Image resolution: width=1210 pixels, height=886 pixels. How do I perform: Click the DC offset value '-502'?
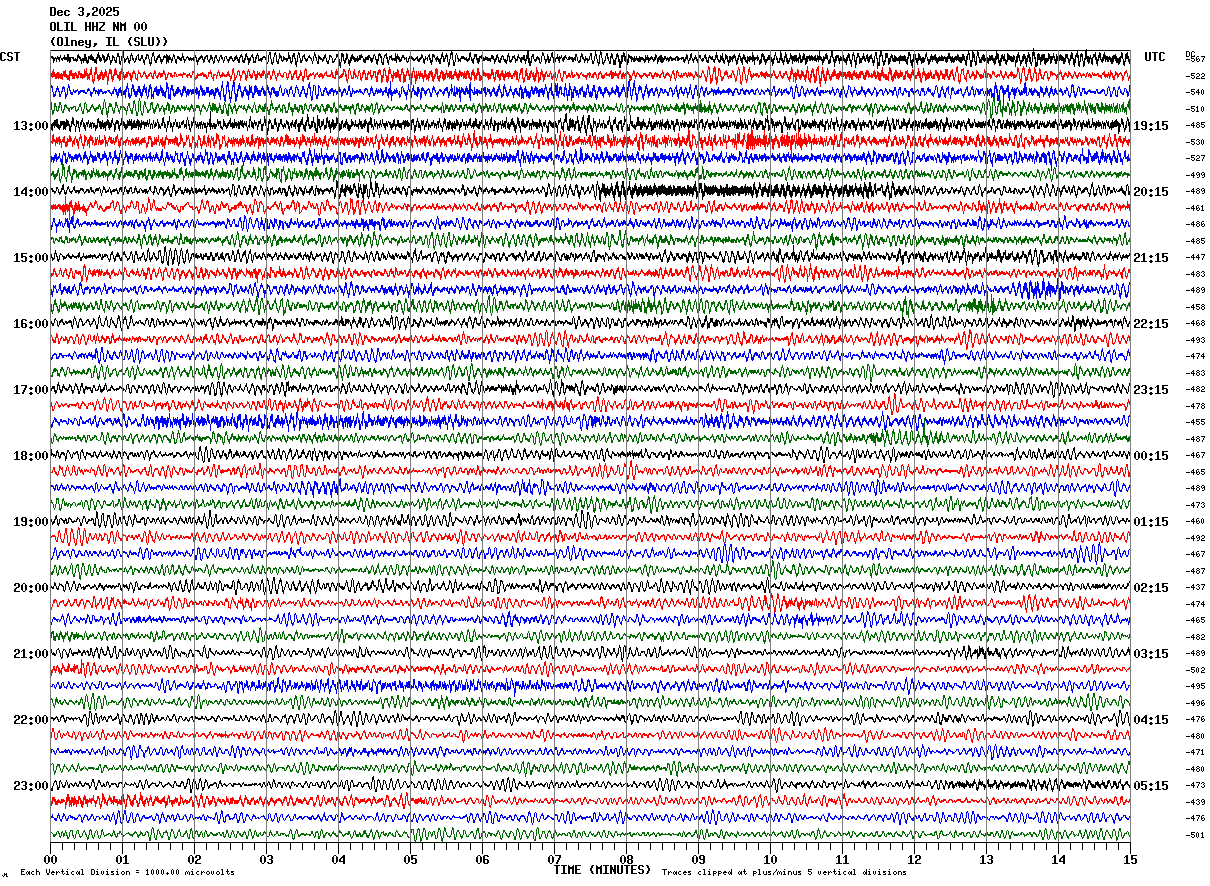(1195, 670)
